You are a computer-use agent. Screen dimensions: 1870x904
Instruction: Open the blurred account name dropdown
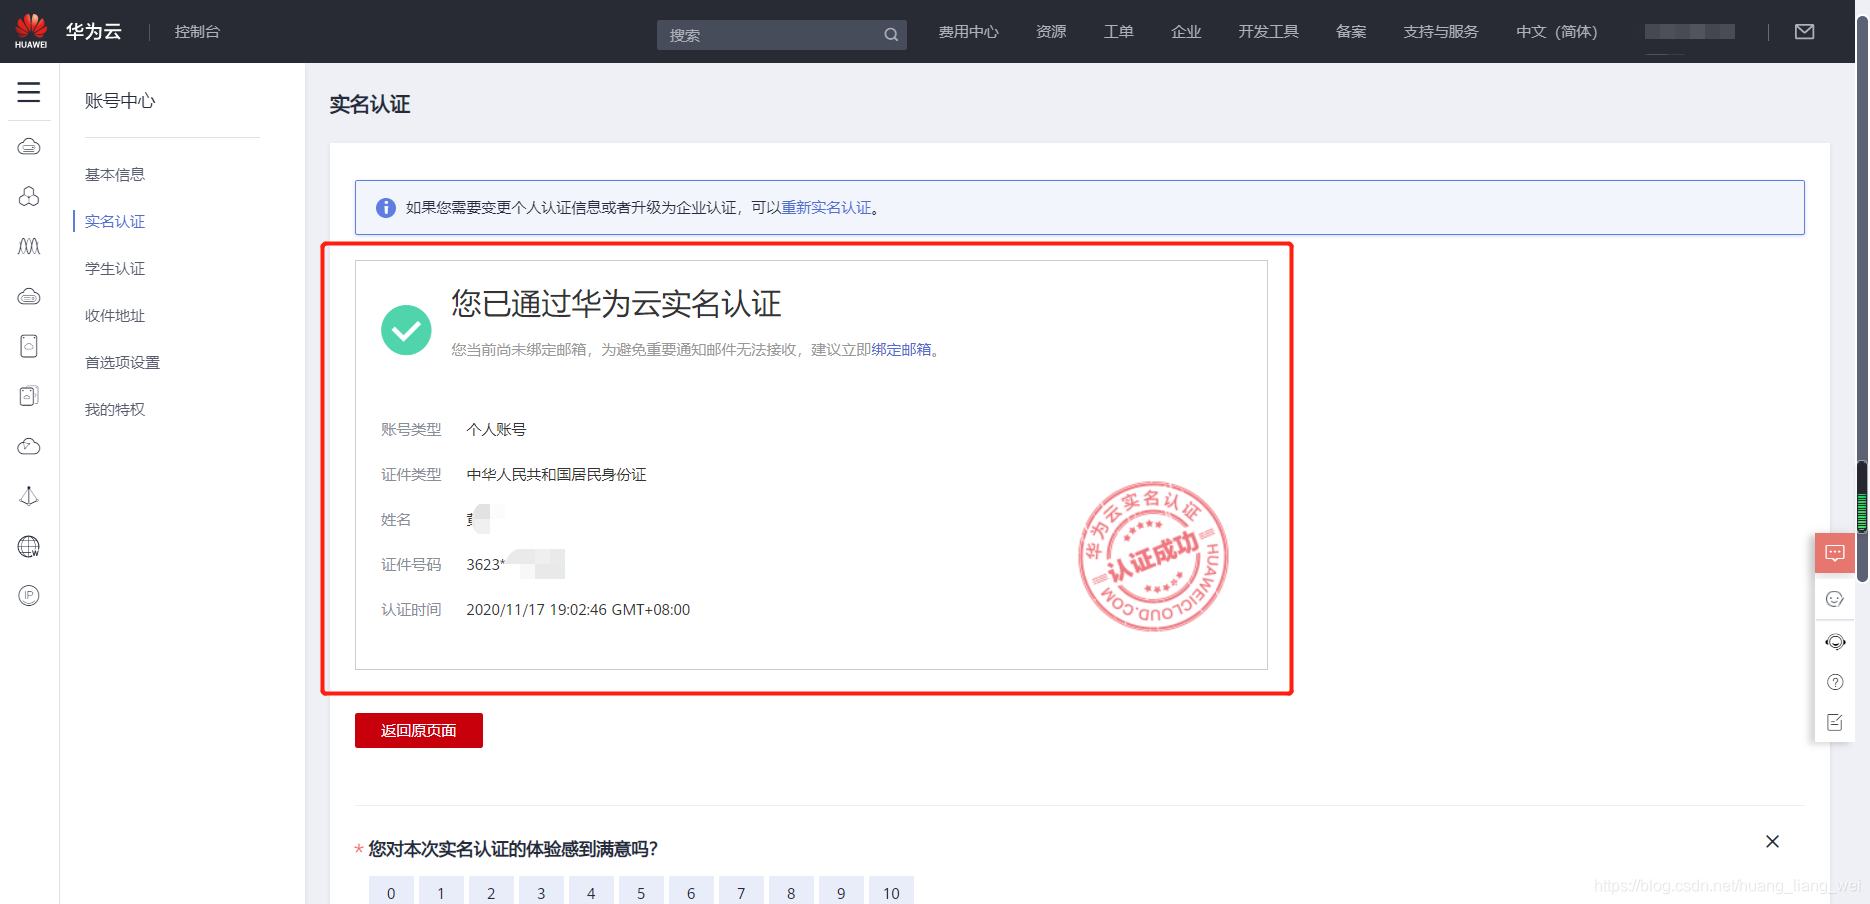1690,32
